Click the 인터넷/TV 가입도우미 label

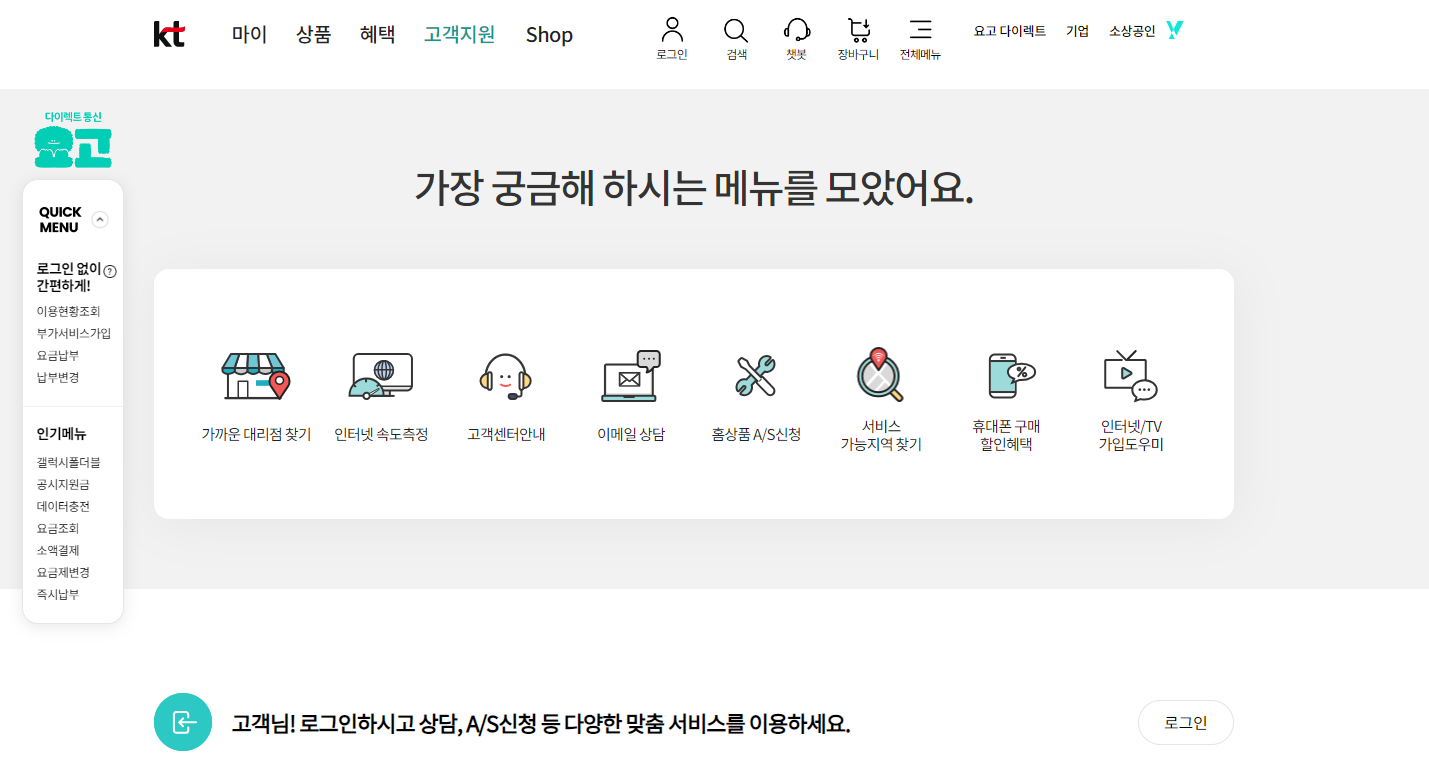(1131, 435)
